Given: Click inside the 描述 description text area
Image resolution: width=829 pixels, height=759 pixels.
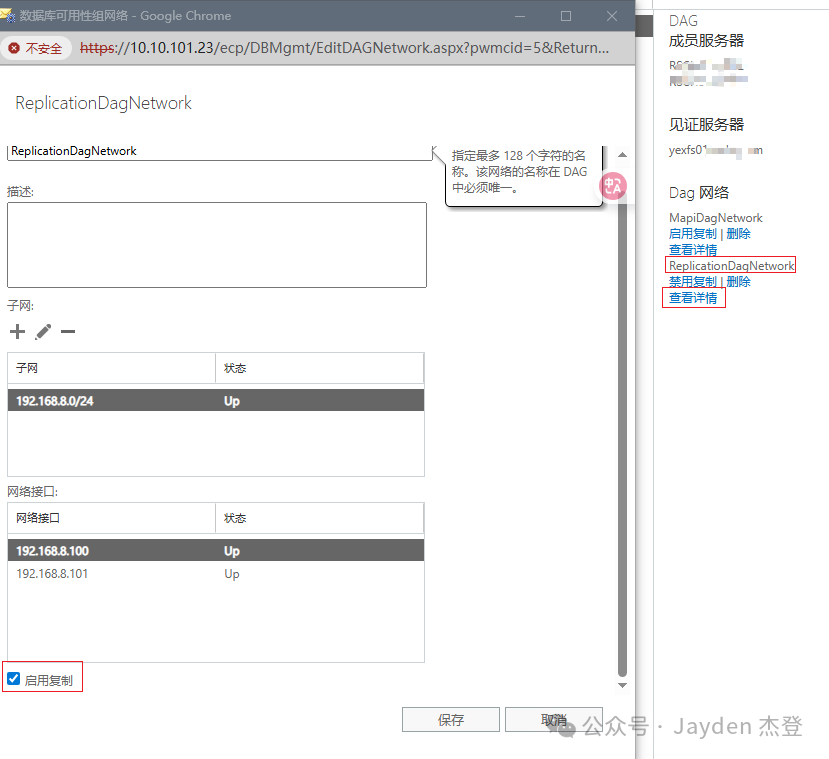Looking at the screenshot, I should point(216,245).
